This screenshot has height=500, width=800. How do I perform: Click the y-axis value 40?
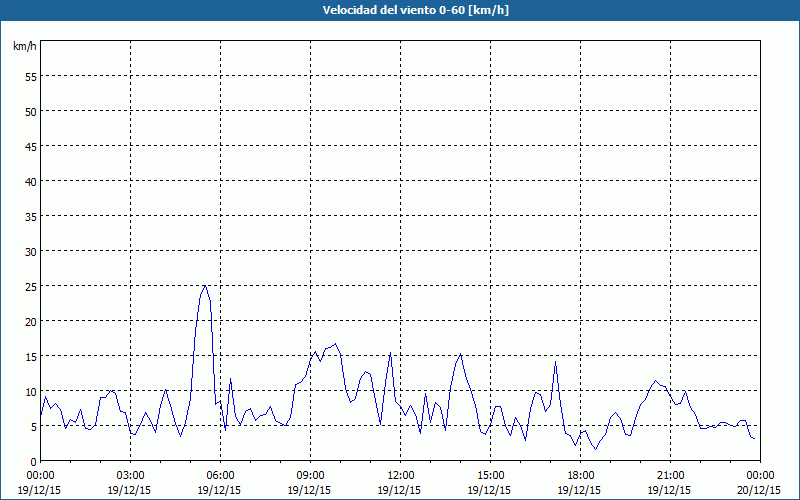coord(31,182)
